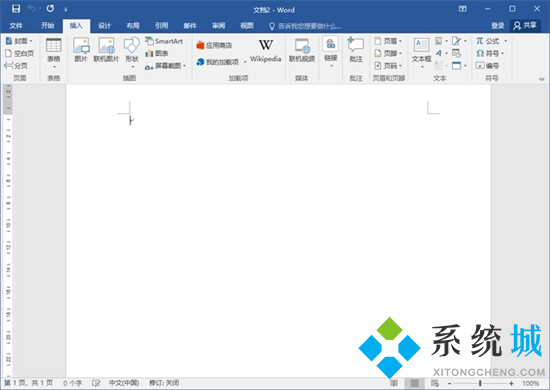Click the 共享 (Share) button
Image resolution: width=550 pixels, height=390 pixels.
coord(525,26)
